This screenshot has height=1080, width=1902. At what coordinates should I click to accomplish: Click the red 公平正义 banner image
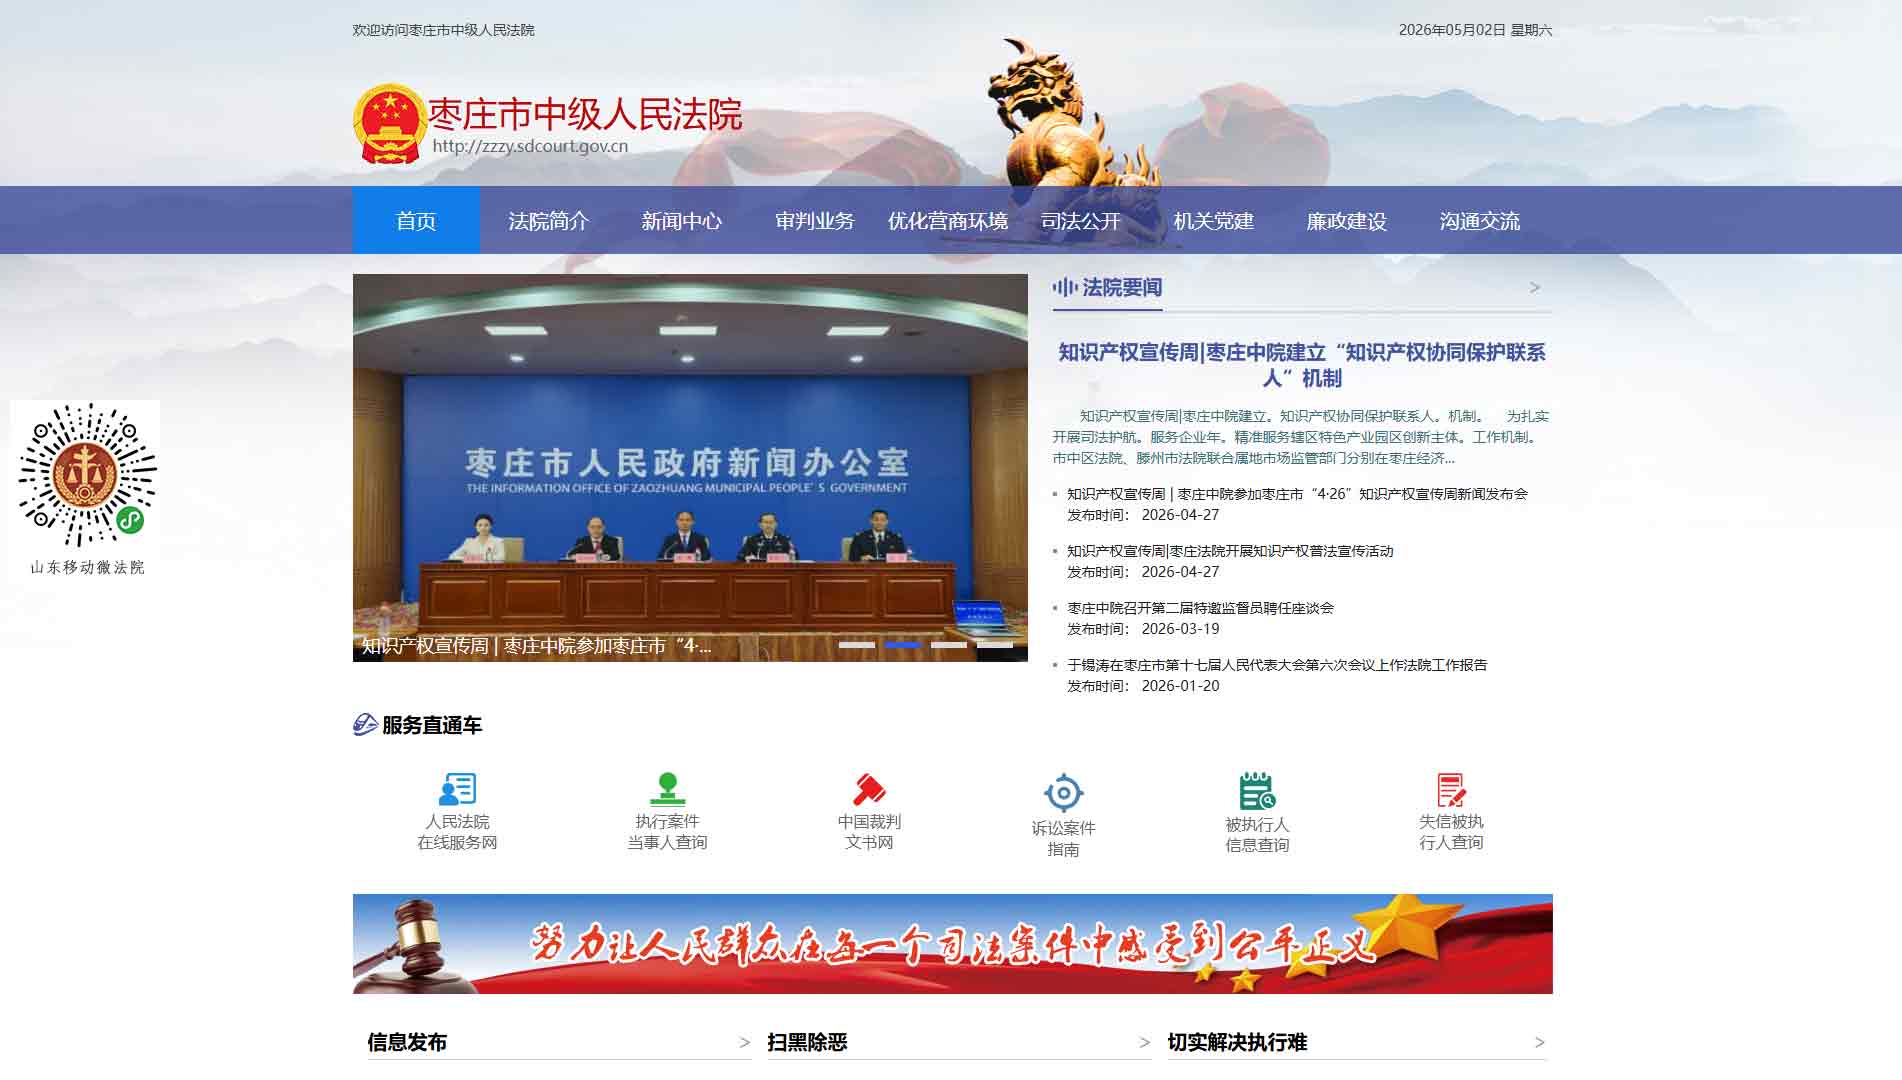point(953,944)
